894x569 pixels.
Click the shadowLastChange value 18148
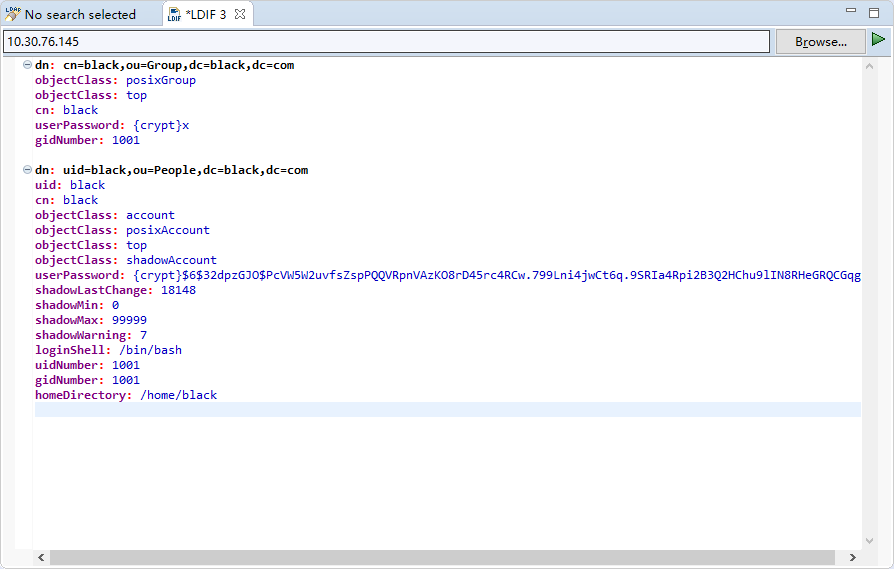point(178,290)
